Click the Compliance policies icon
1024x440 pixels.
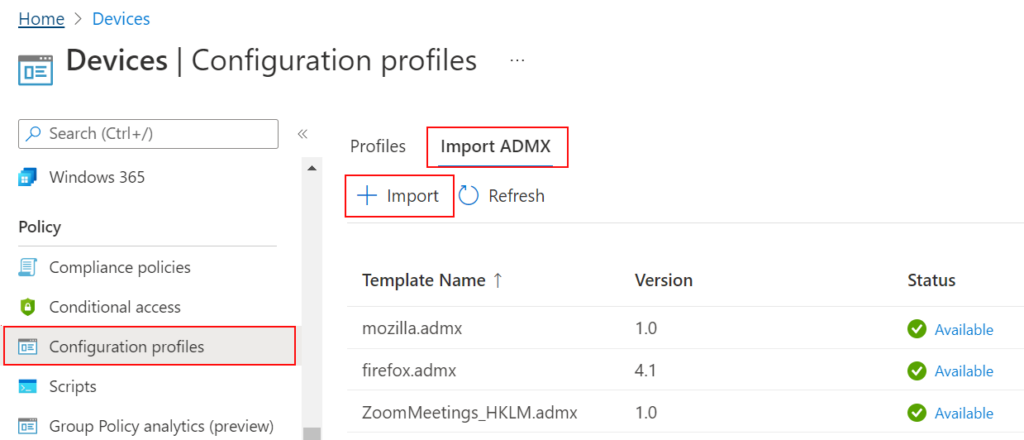click(x=27, y=268)
